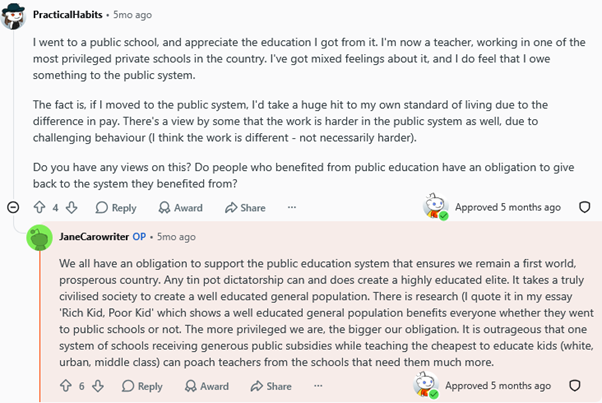The height and width of the screenshot is (403, 602).
Task: Collapse the PracticalHabits comment thread
Action: [x=13, y=208]
